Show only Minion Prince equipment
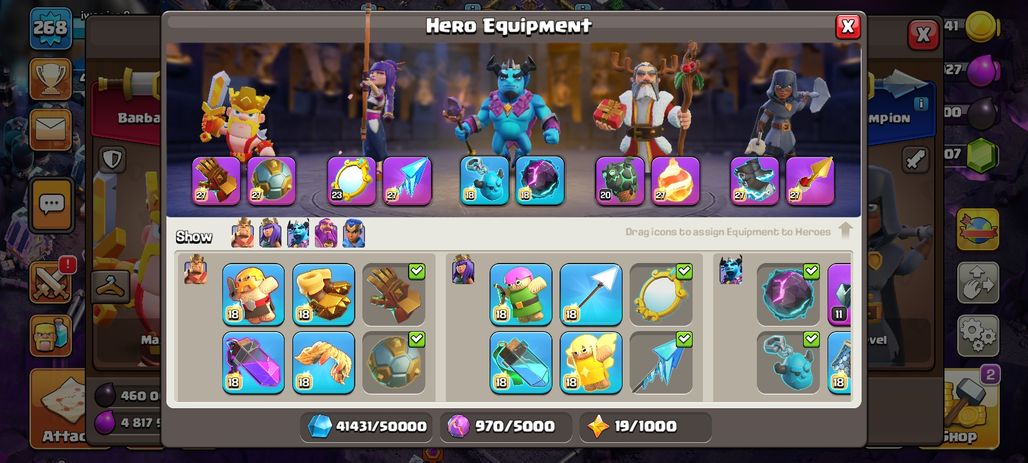Screen dimensions: 1028x463 (x=298, y=233)
